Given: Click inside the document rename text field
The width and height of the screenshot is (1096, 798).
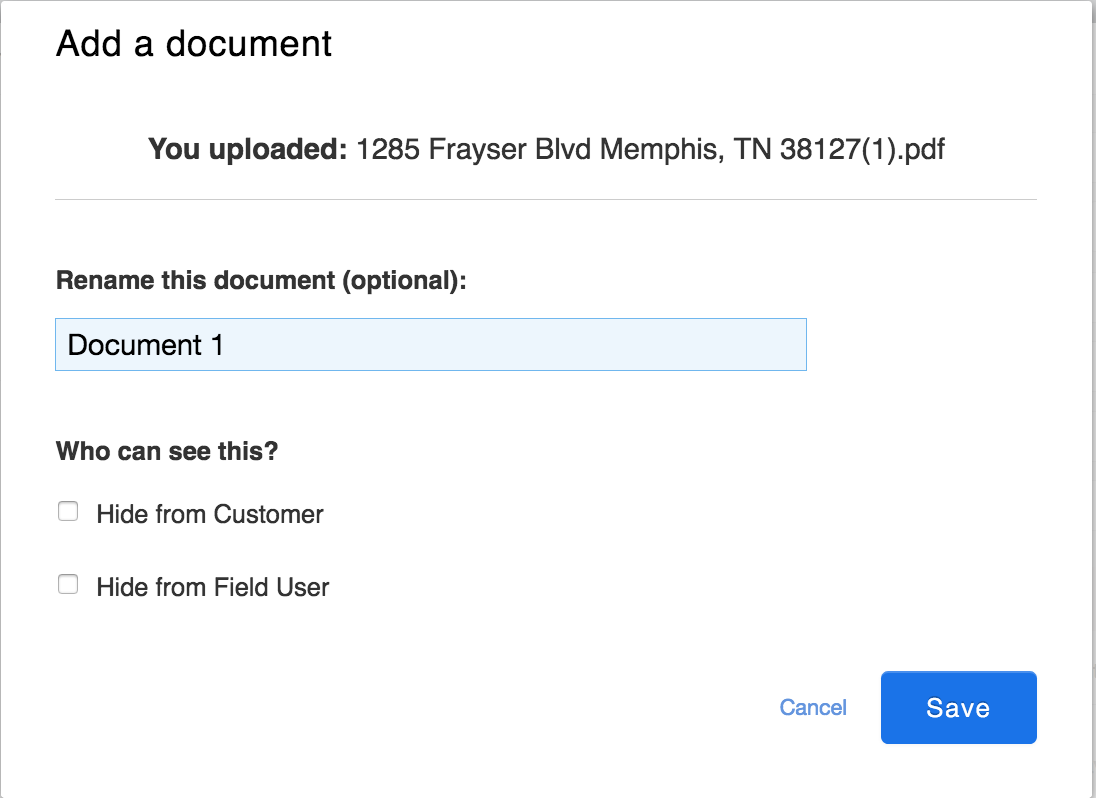Looking at the screenshot, I should (430, 344).
